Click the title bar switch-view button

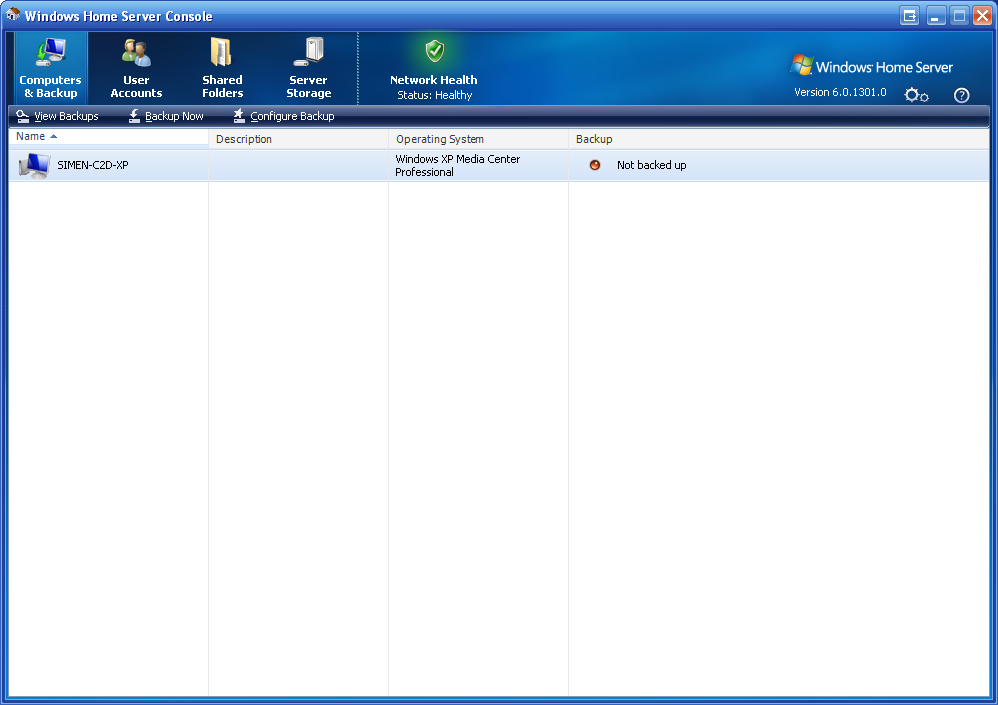click(910, 16)
